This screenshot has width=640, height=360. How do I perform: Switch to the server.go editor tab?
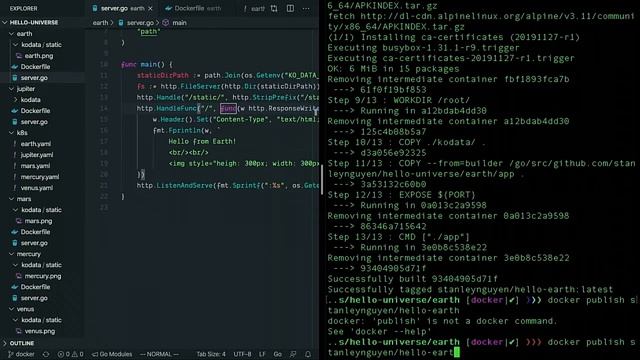[x=122, y=8]
